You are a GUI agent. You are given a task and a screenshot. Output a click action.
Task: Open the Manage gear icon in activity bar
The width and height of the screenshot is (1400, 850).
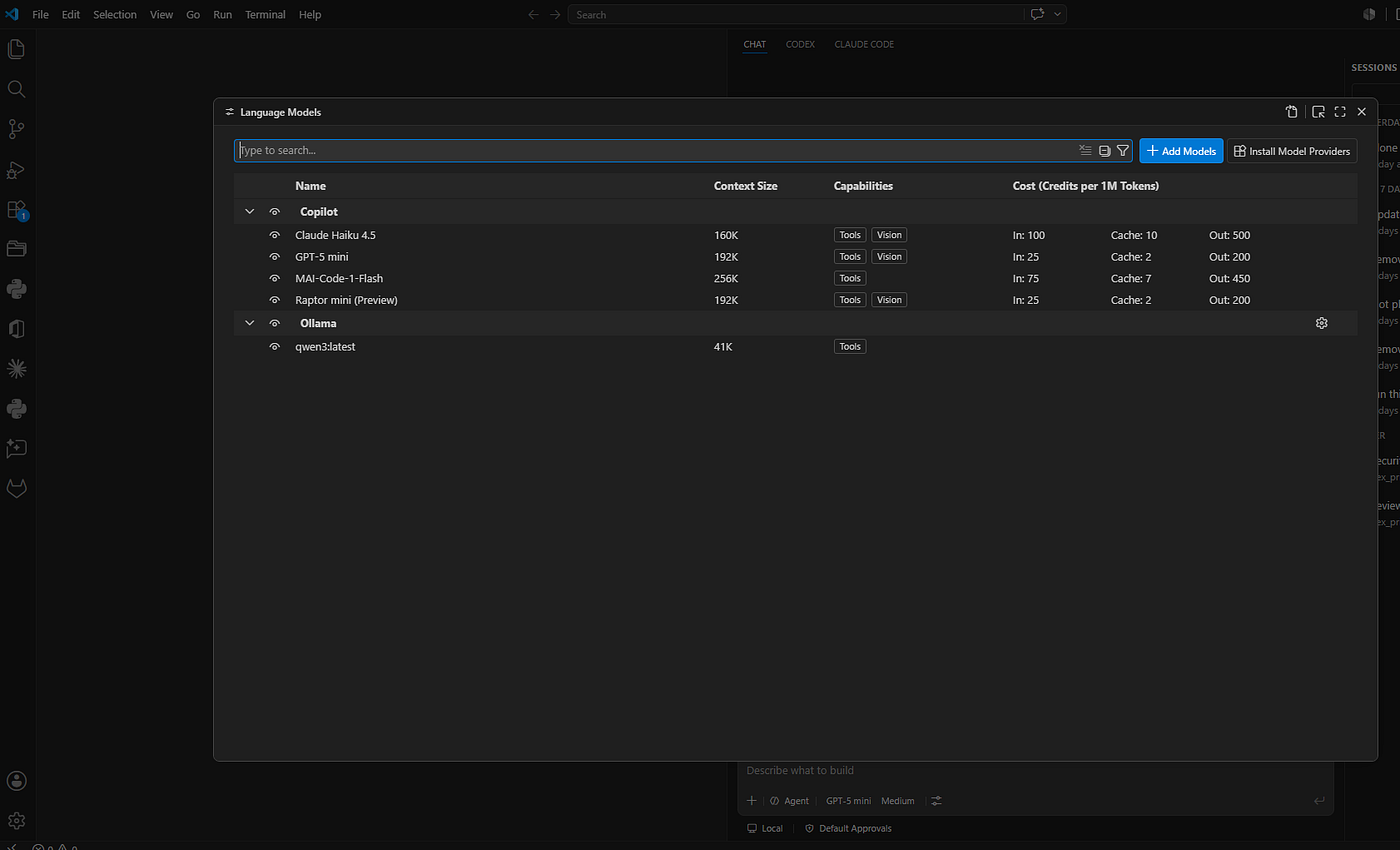coord(16,821)
